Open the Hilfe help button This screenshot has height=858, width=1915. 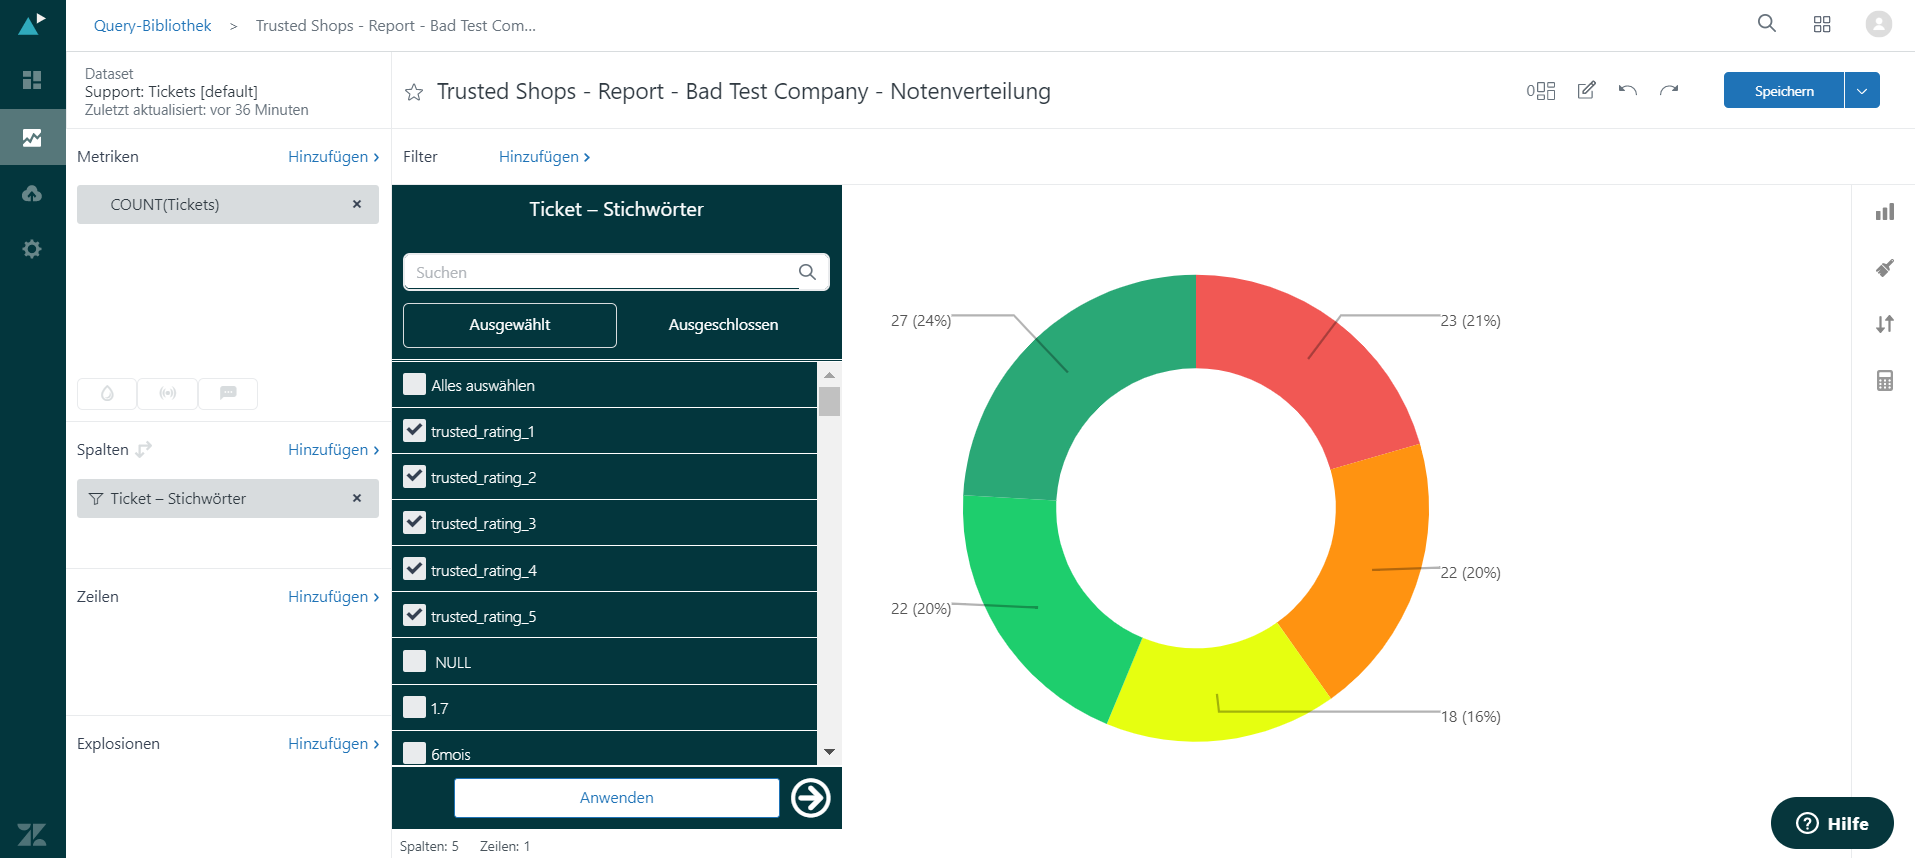click(x=1832, y=823)
